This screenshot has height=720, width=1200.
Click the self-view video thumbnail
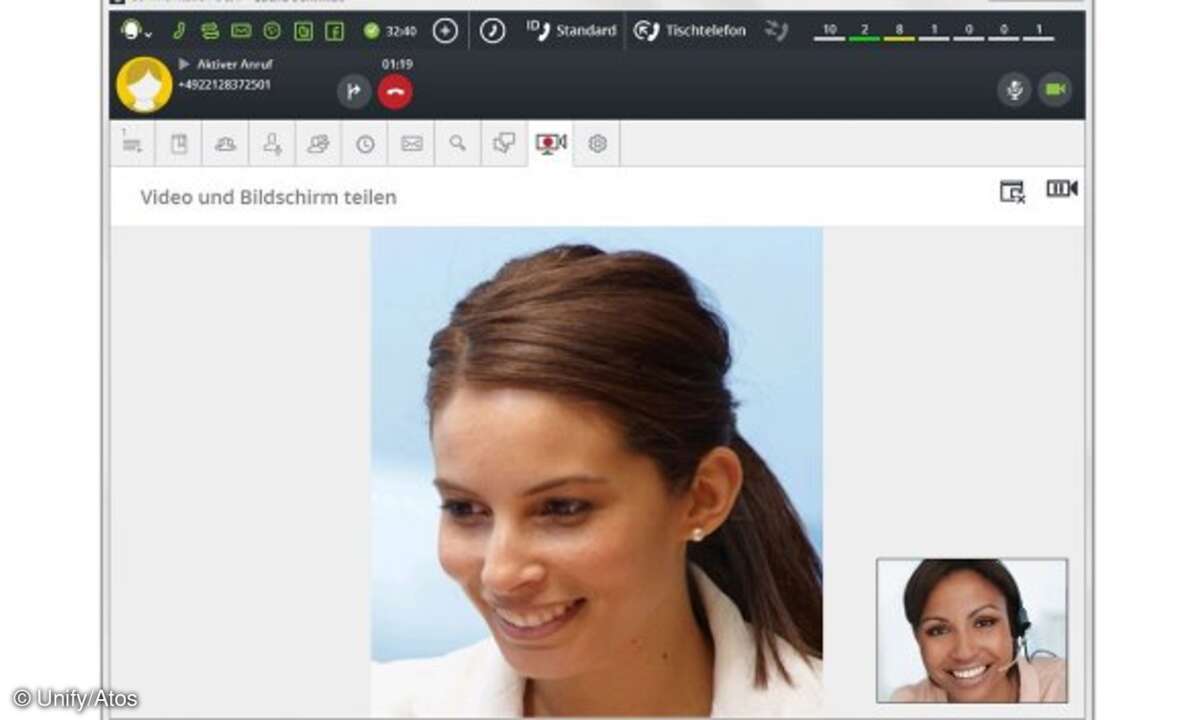[x=972, y=630]
